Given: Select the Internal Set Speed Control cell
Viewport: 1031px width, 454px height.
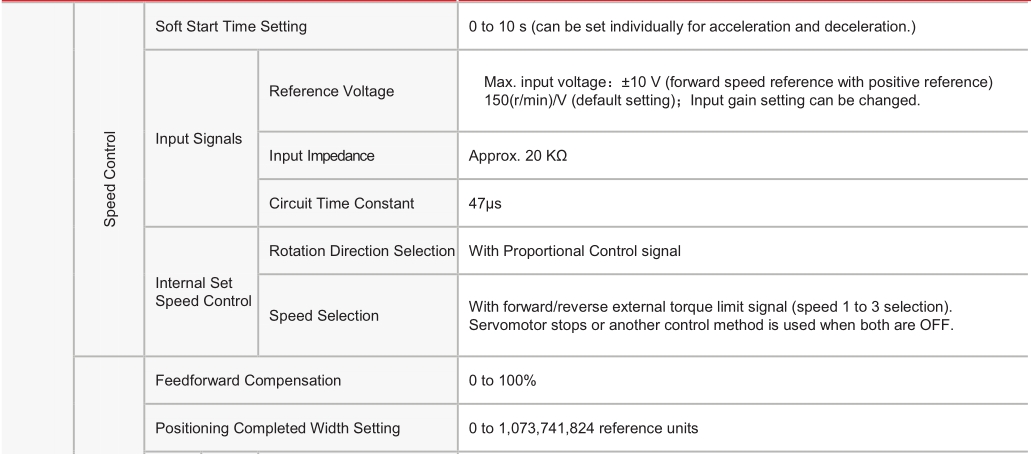Looking at the screenshot, I should pos(203,292).
